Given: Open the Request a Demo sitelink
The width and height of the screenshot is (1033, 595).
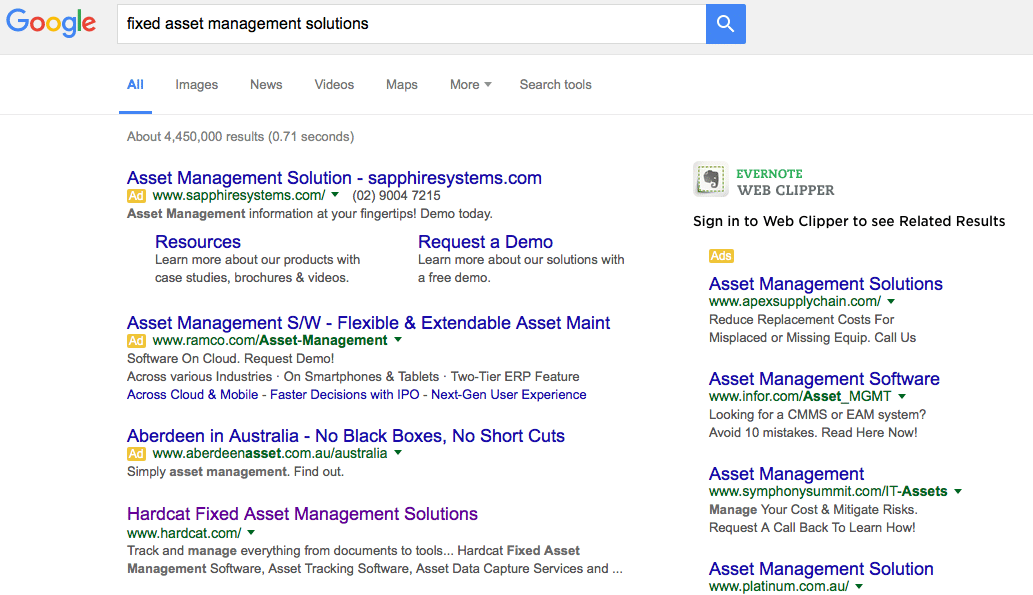Looking at the screenshot, I should pyautogui.click(x=485, y=242).
